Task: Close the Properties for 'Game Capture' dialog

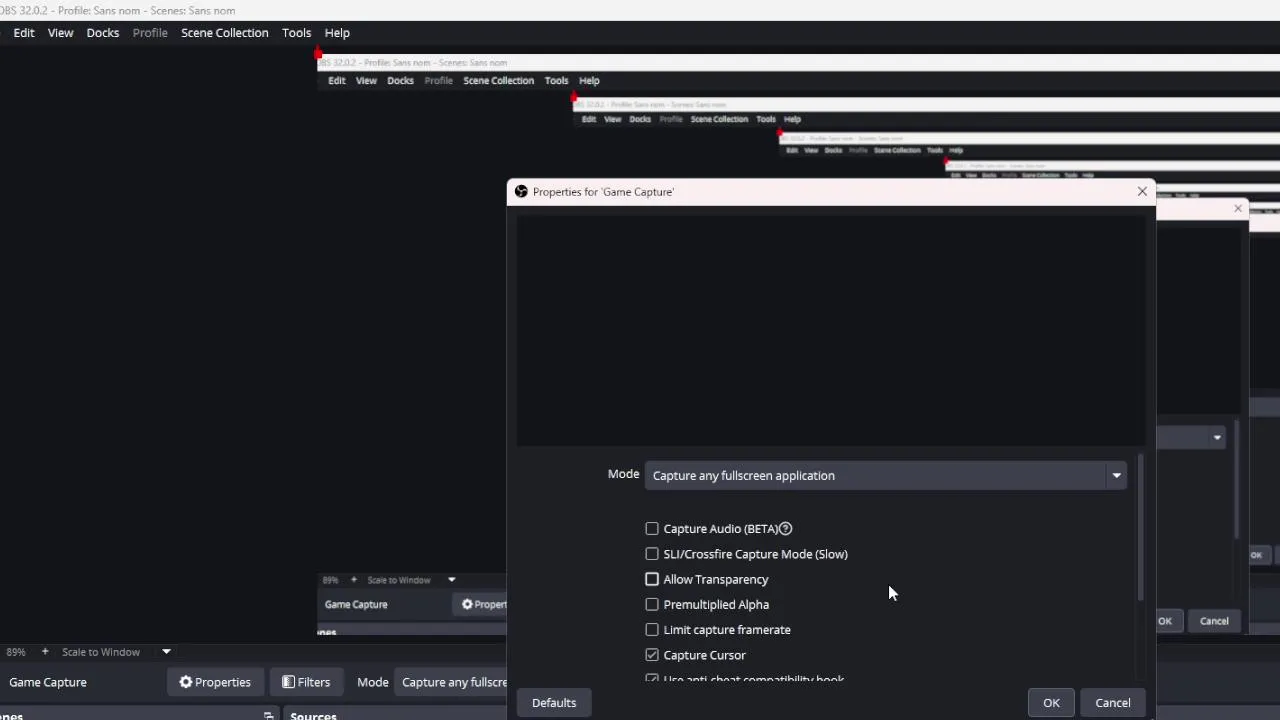Action: [x=1142, y=191]
